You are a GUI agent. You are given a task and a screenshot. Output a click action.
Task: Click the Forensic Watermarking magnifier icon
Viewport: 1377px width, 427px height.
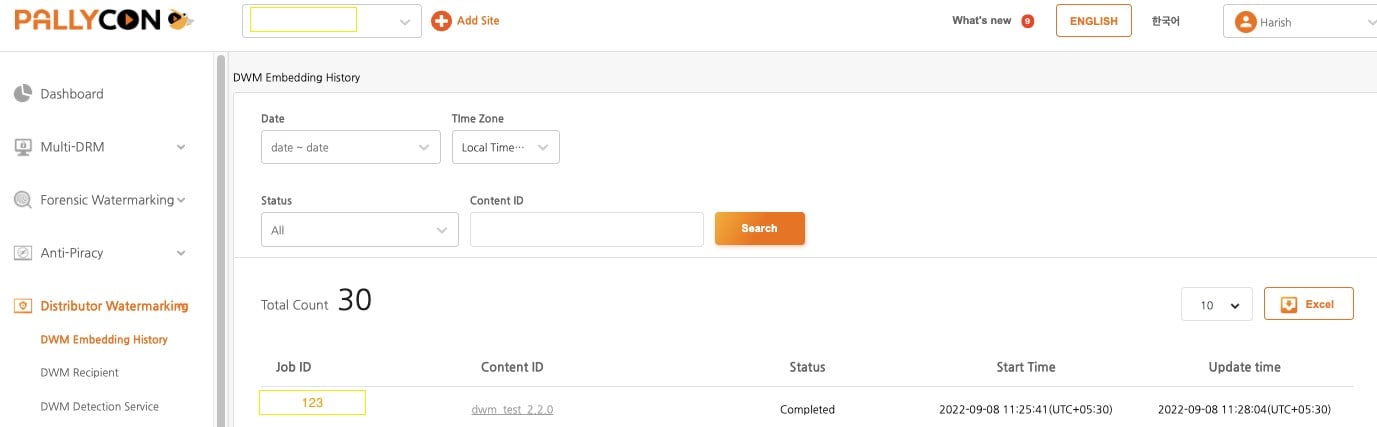[23, 200]
